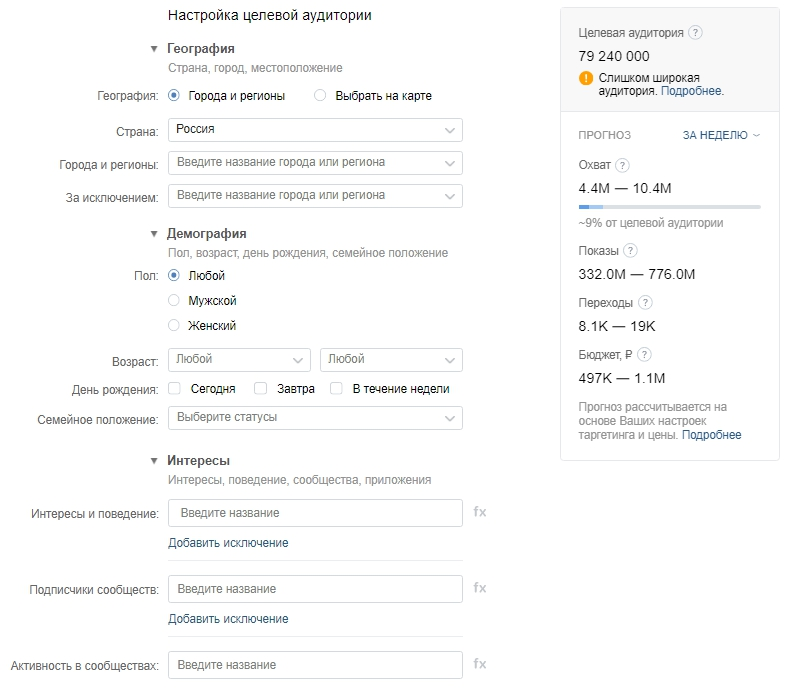Click question mark icon beside Охват
The image size is (791, 695).
pos(622,165)
